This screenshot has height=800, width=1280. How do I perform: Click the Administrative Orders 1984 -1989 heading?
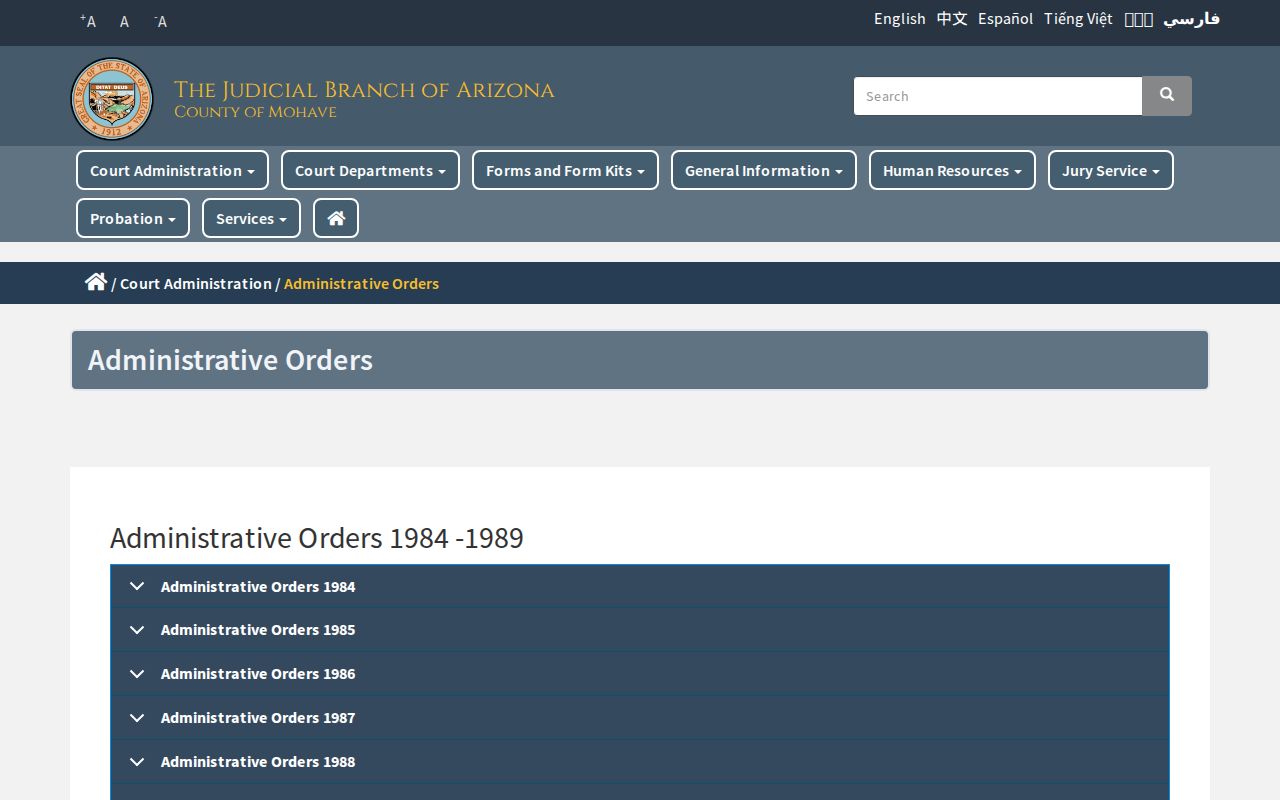point(317,537)
